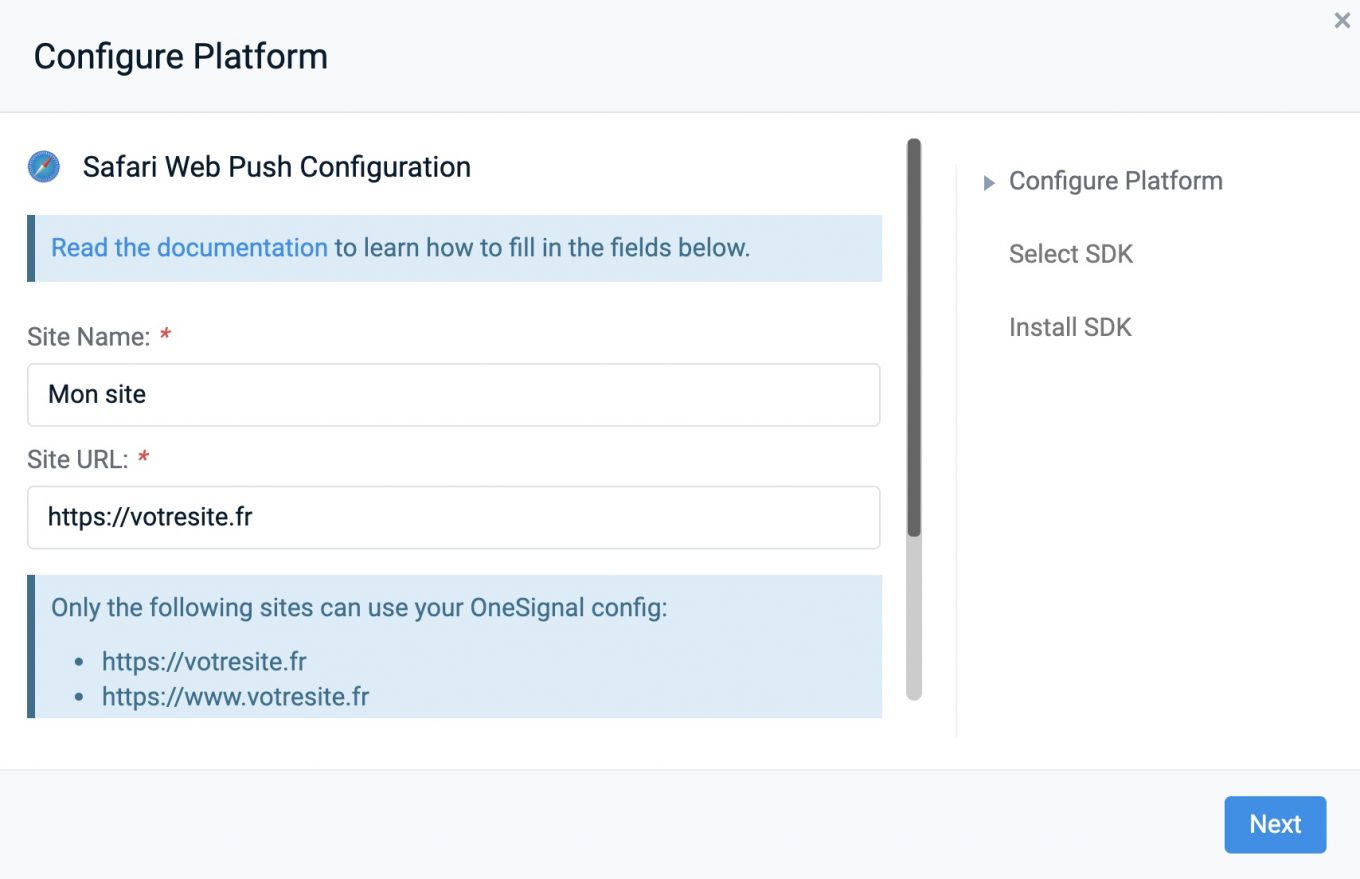This screenshot has width=1360, height=879.
Task: Click the red asterisk next to Site Name
Action: [x=165, y=335]
